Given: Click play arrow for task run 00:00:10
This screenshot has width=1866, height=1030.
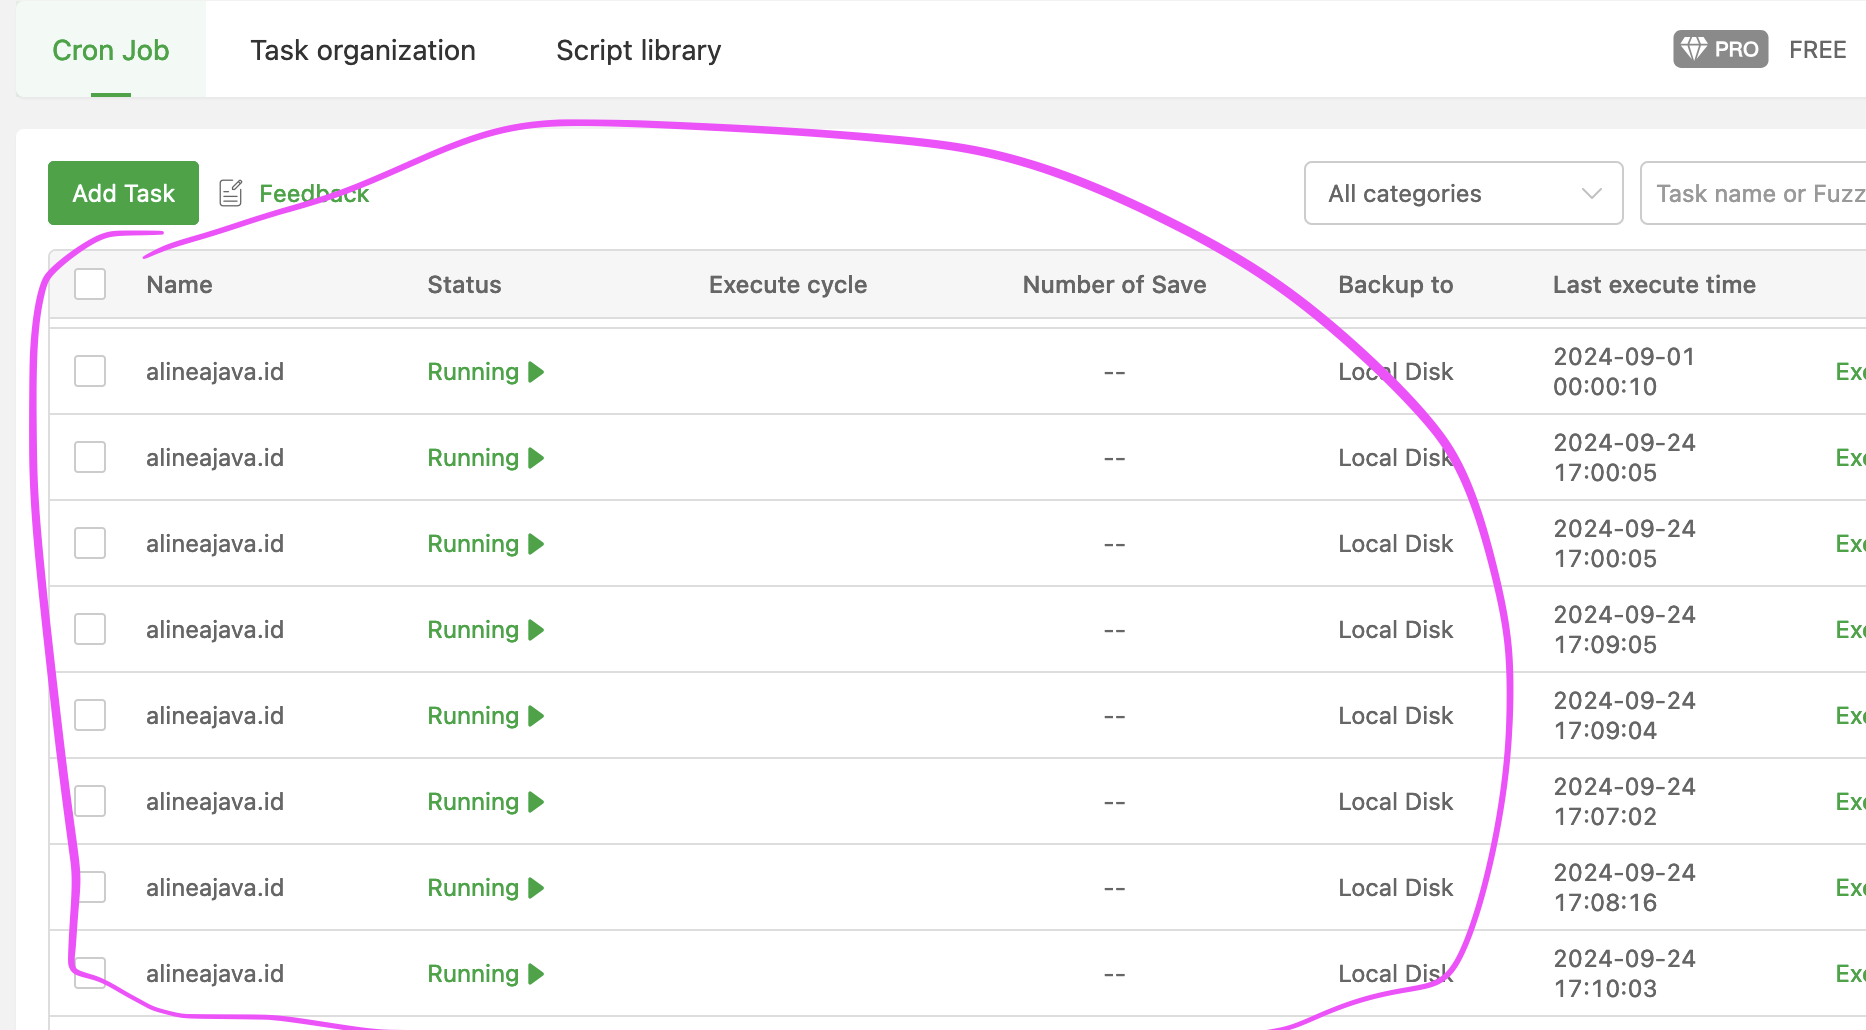Looking at the screenshot, I should (x=536, y=372).
